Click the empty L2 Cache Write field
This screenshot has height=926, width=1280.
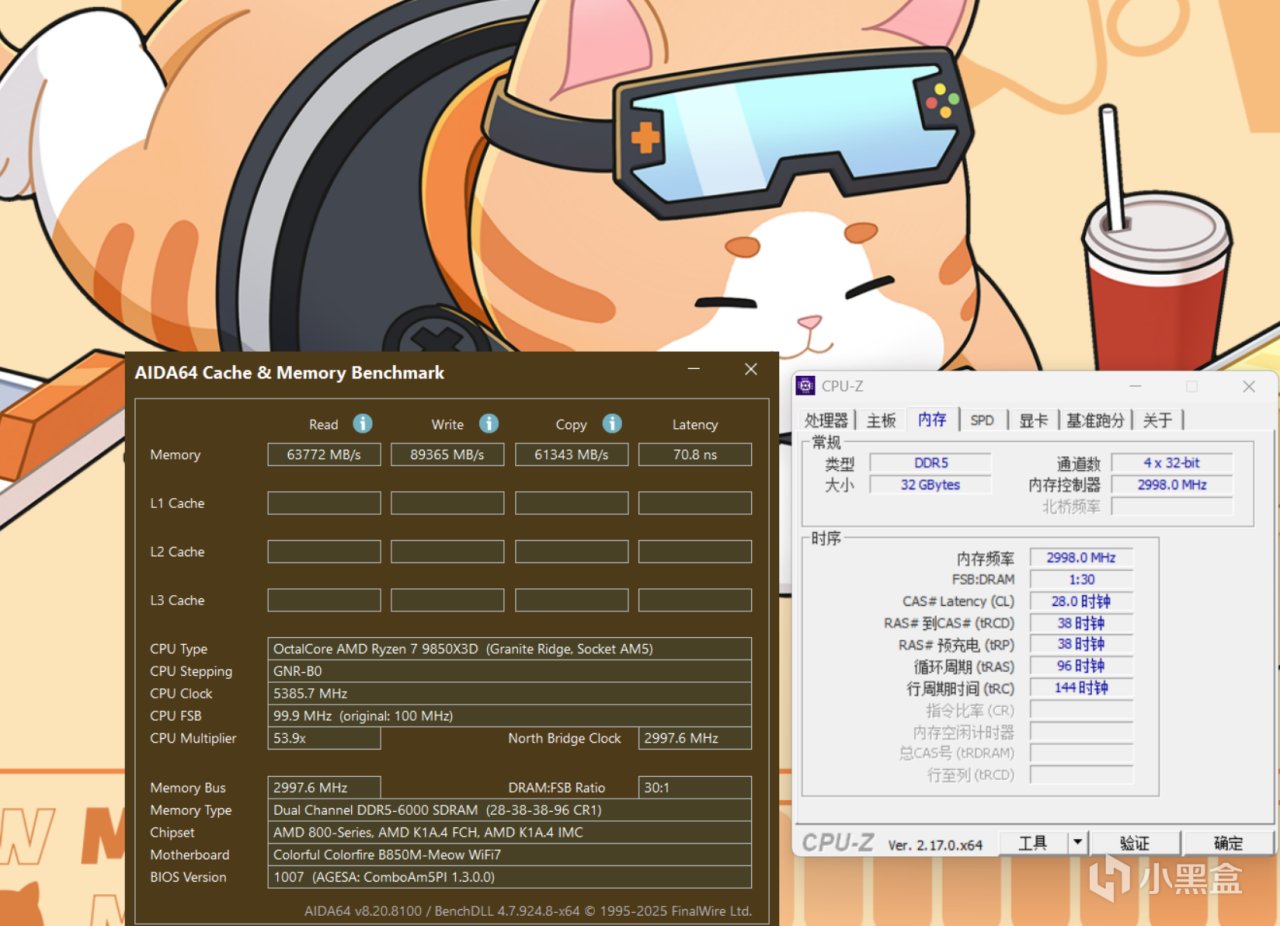click(448, 551)
